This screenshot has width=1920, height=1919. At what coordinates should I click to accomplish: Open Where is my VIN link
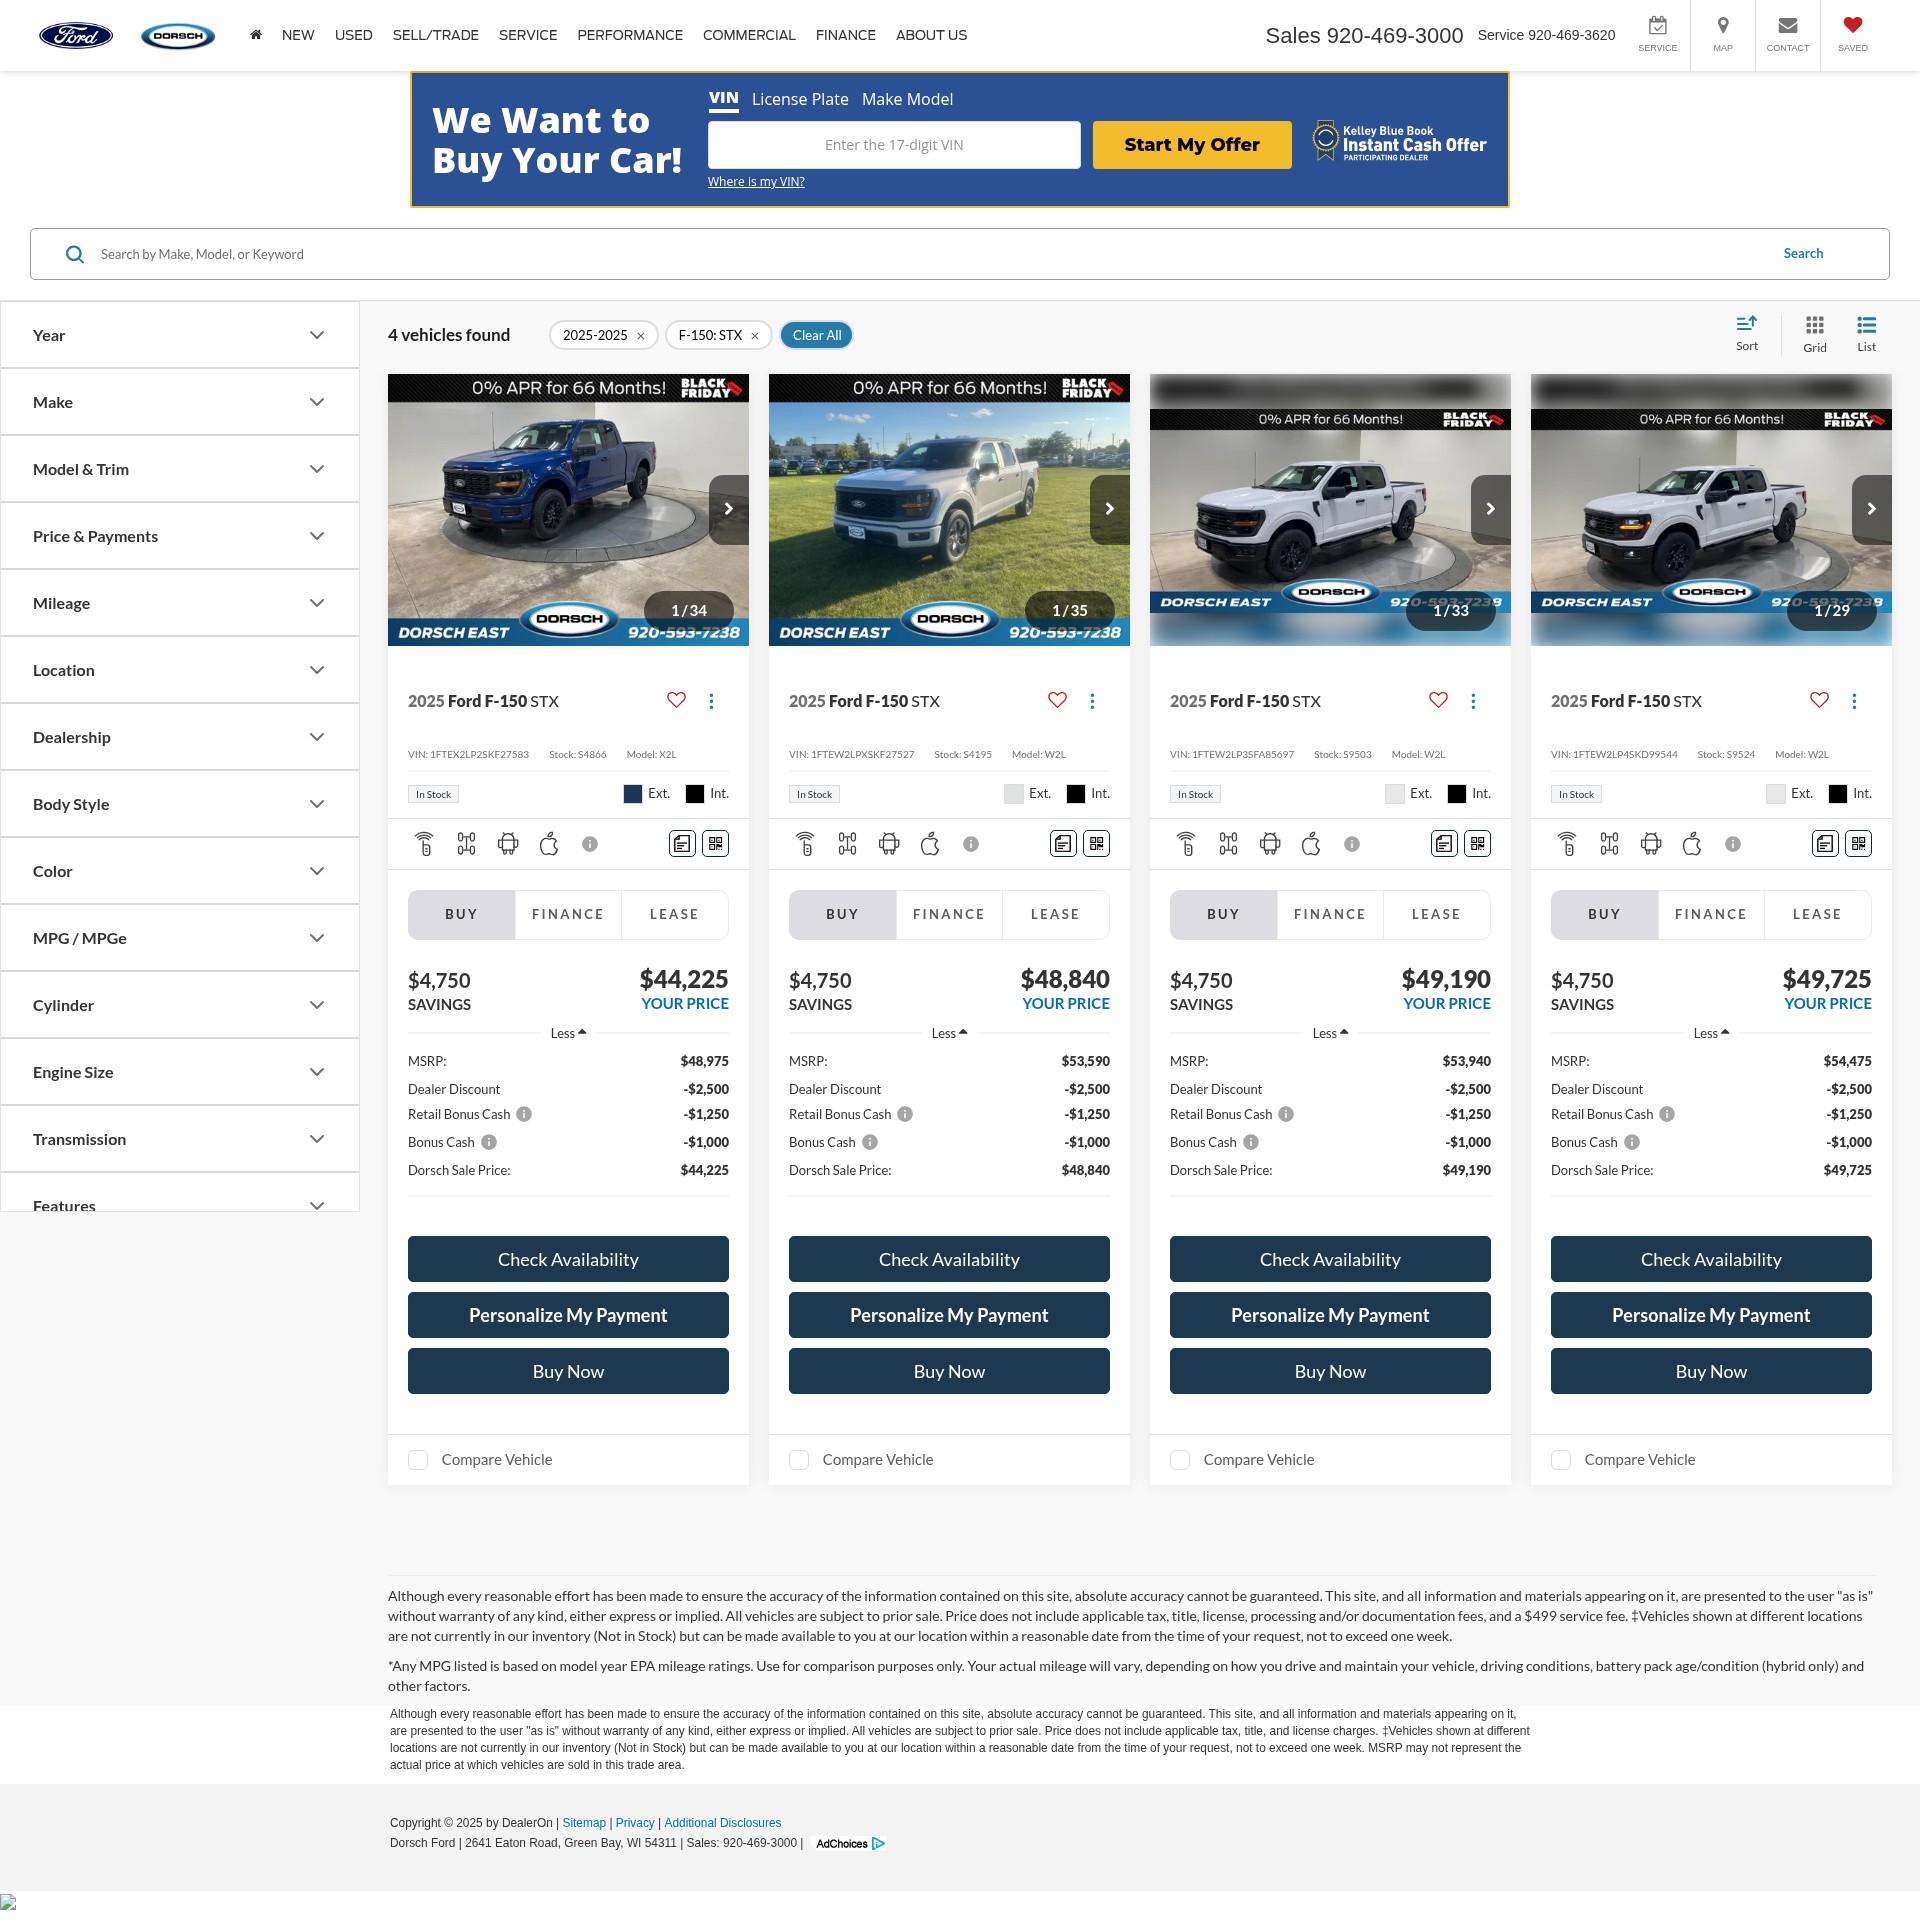[x=756, y=181]
